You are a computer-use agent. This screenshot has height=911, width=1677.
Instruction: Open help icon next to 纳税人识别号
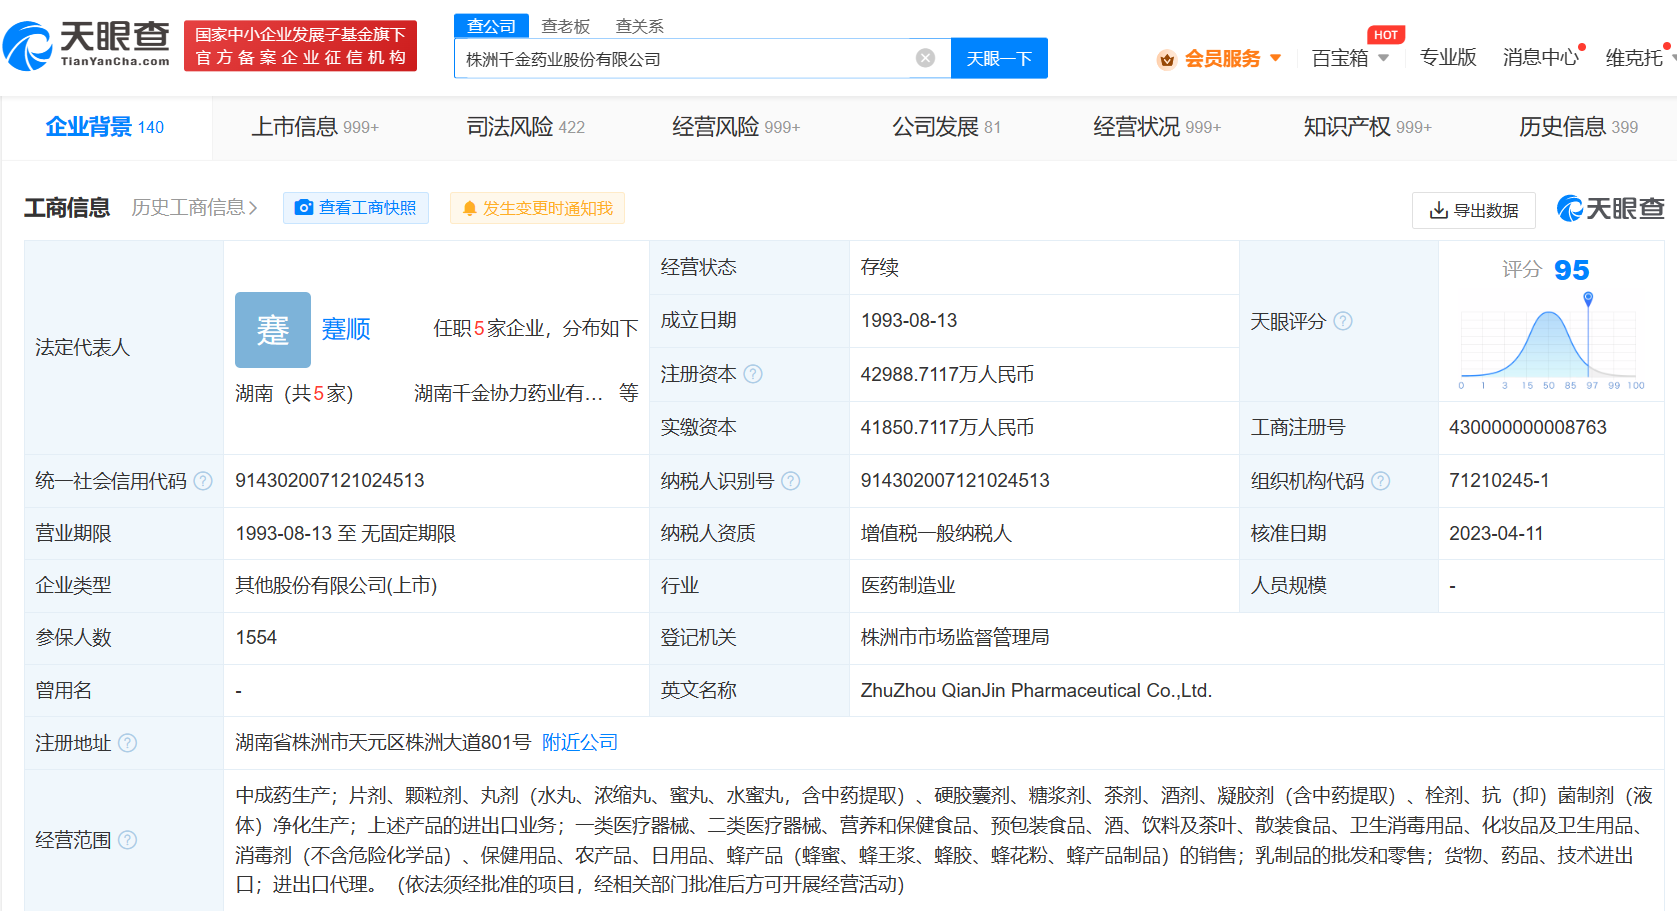(790, 481)
